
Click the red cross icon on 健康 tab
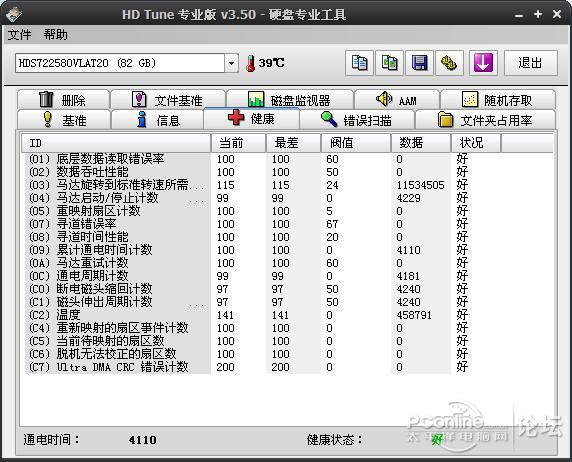tap(236, 118)
